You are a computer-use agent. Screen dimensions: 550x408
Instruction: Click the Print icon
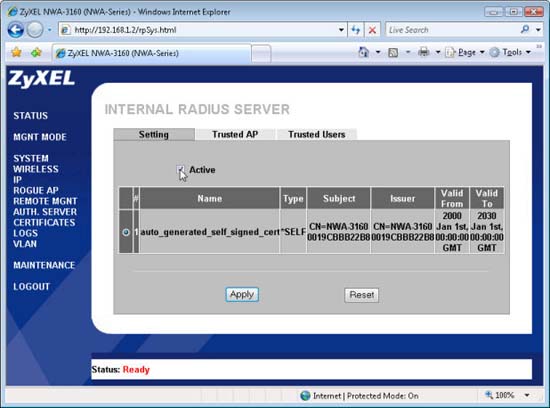424,52
